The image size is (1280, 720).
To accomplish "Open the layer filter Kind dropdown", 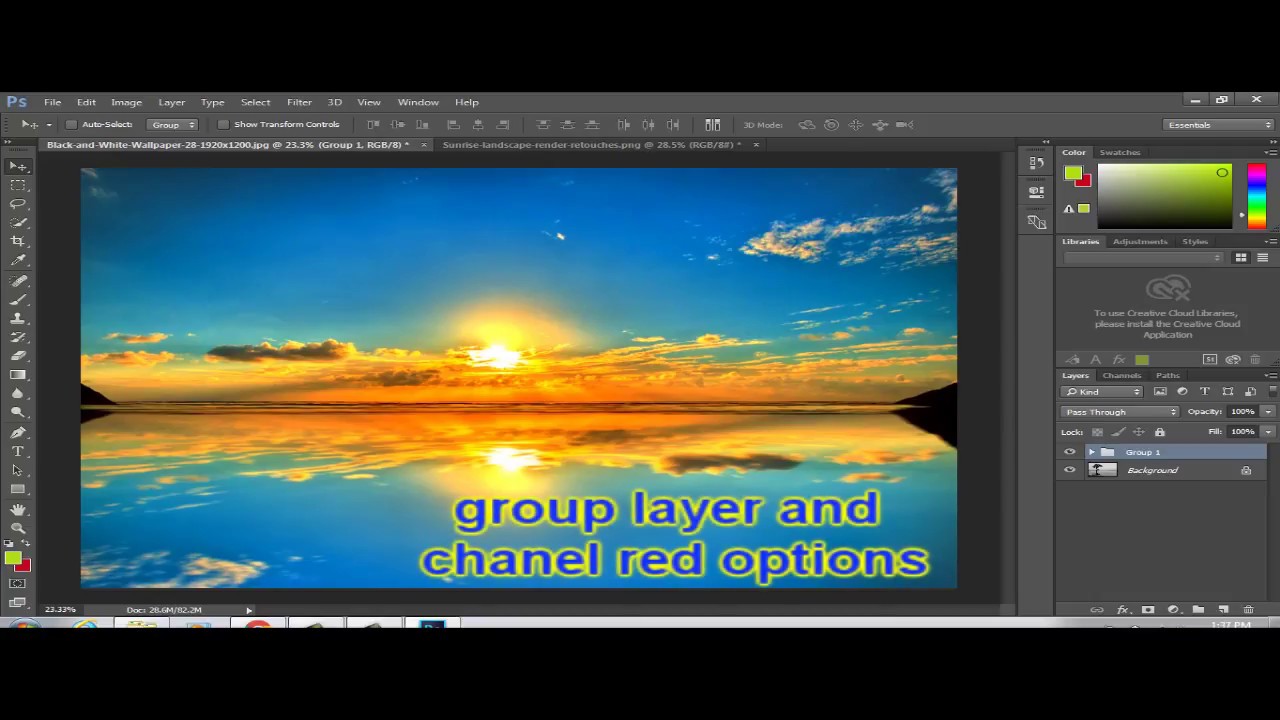I will click(x=1102, y=392).
